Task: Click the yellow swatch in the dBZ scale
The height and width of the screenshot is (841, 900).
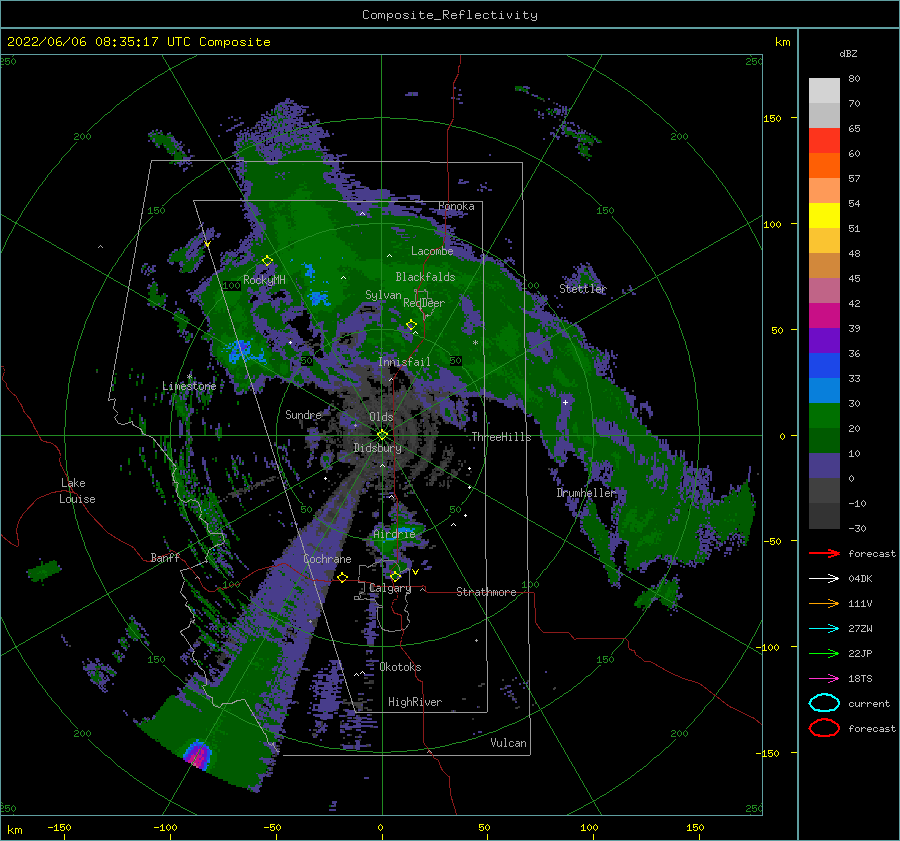Action: (824, 215)
